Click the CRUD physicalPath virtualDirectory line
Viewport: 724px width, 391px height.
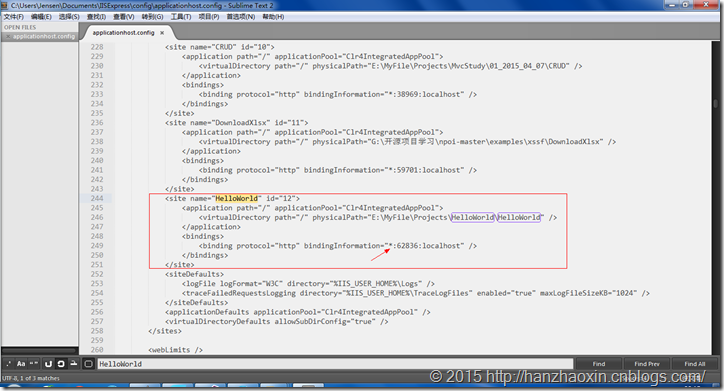pos(391,66)
